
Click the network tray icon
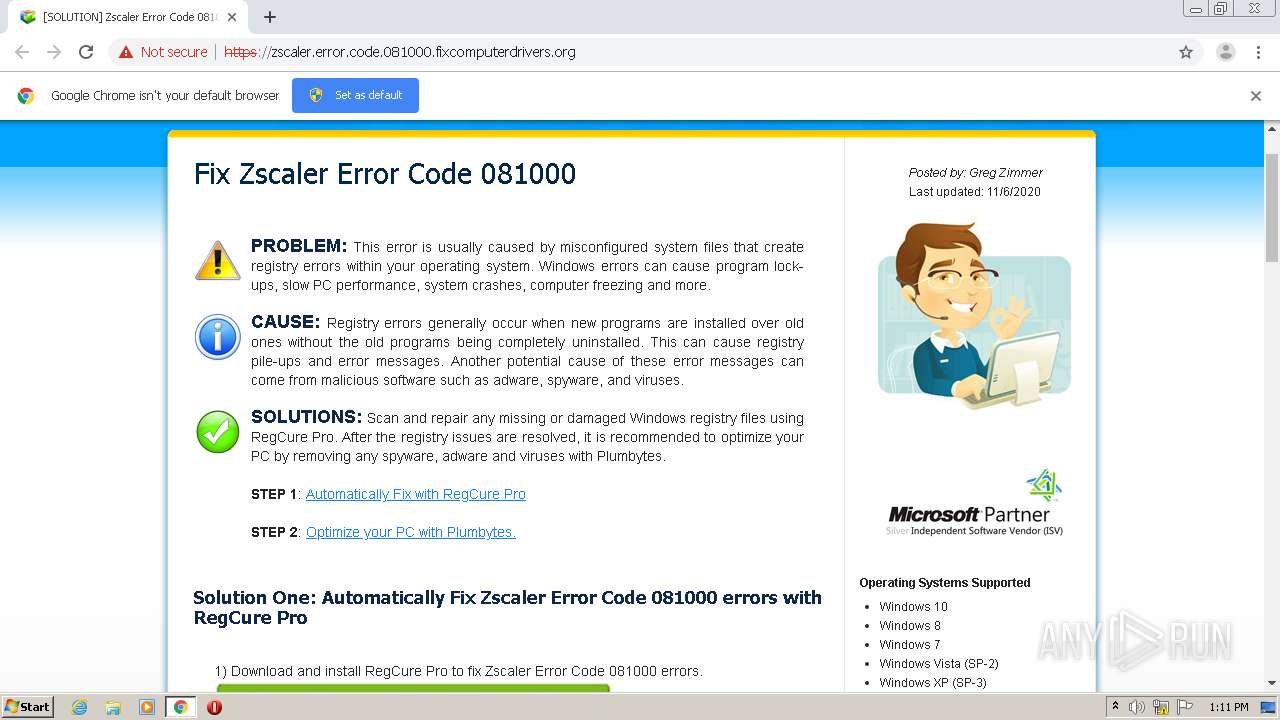coord(1161,707)
